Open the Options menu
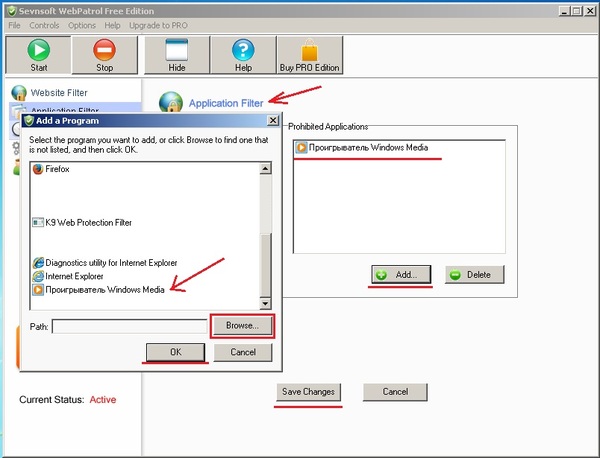Screen dimensions: 600x458 coord(82,24)
